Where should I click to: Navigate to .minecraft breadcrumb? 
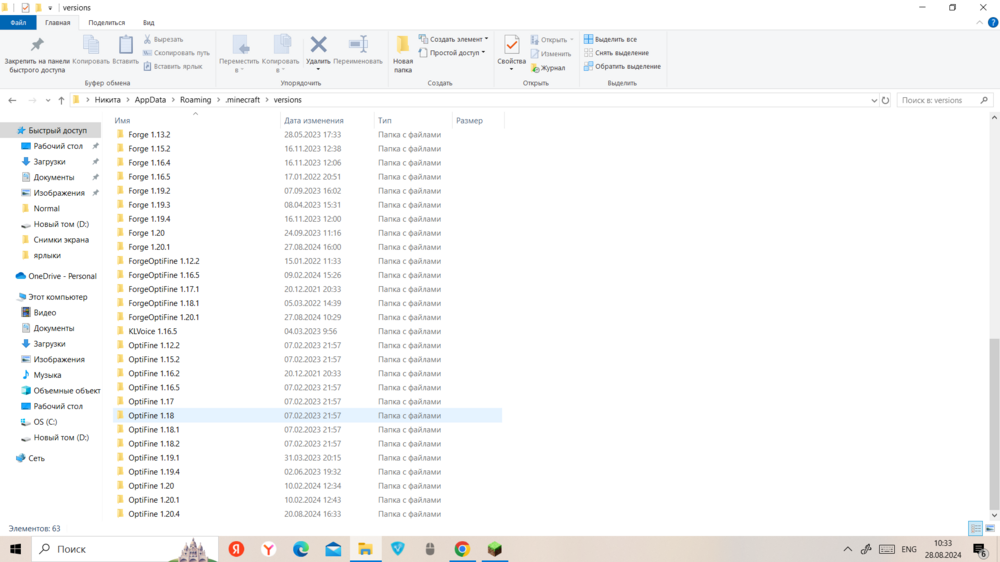[243, 100]
